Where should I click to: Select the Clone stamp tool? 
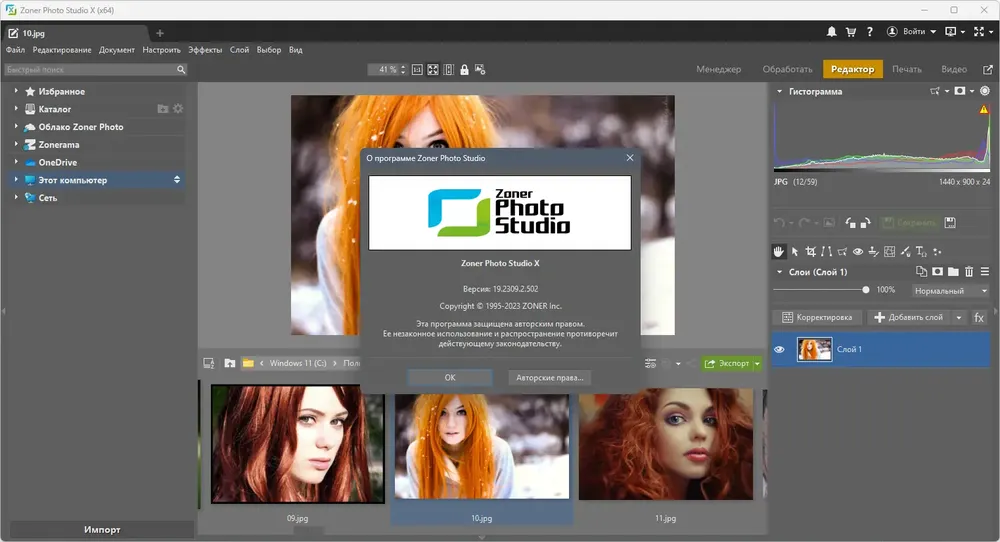pyautogui.click(x=874, y=251)
